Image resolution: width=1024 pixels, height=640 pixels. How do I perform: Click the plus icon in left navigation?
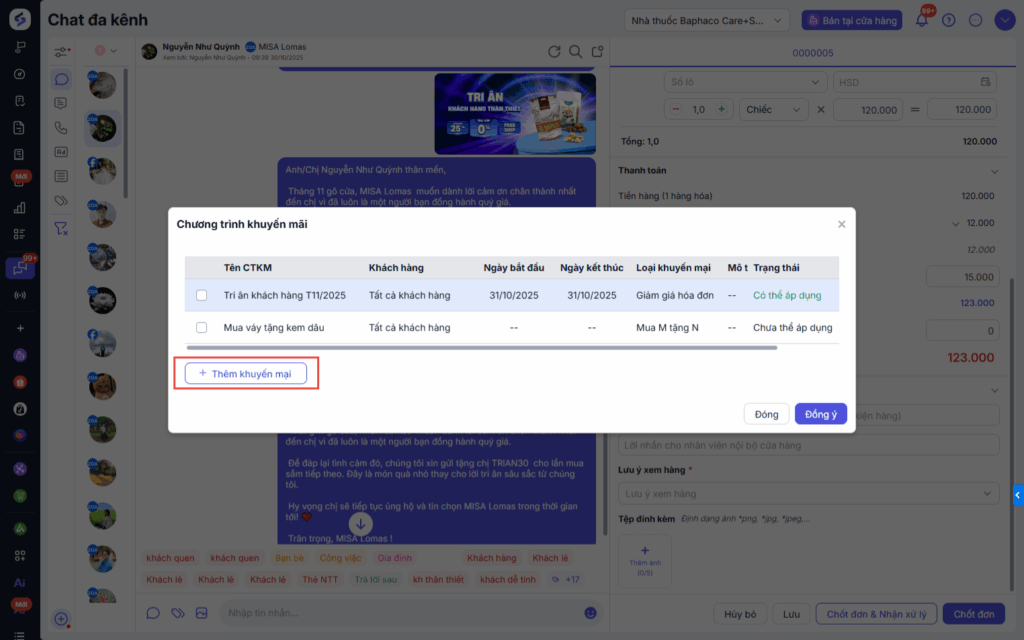(20, 328)
